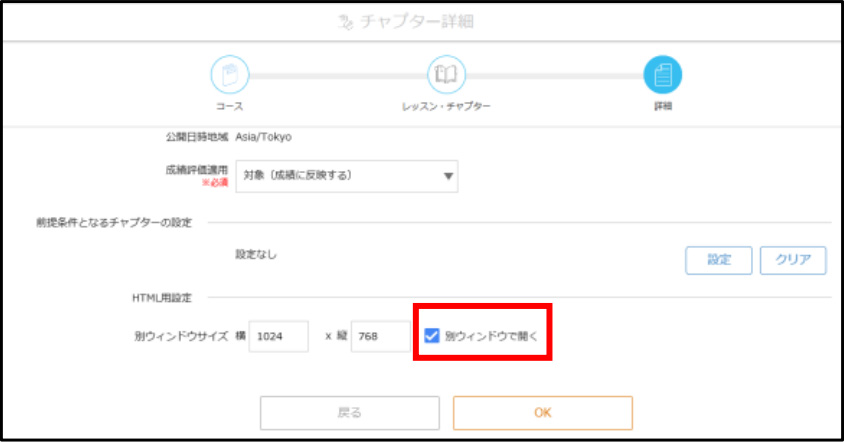
Task: Click the 別ウィンドウで開く label text
Action: [x=491, y=336]
